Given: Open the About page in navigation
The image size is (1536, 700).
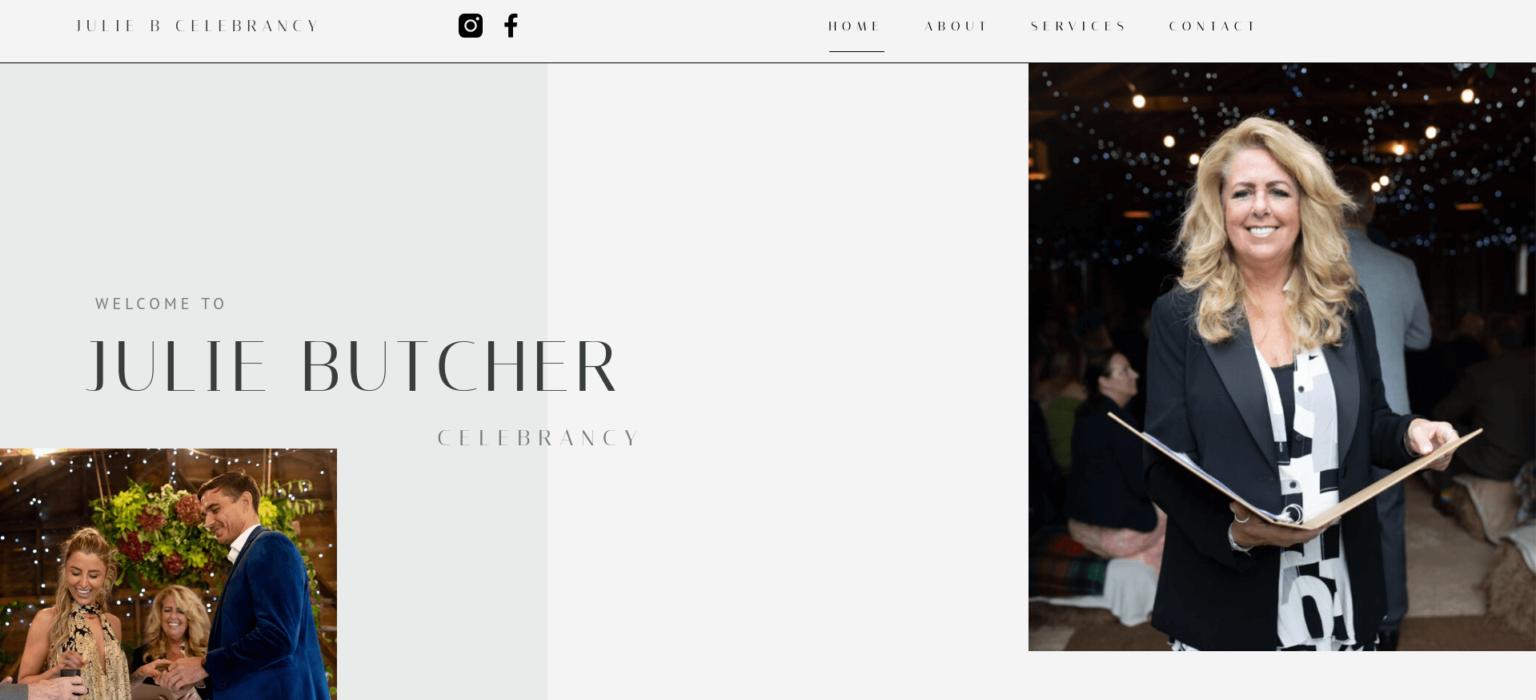Looking at the screenshot, I should pos(956,27).
